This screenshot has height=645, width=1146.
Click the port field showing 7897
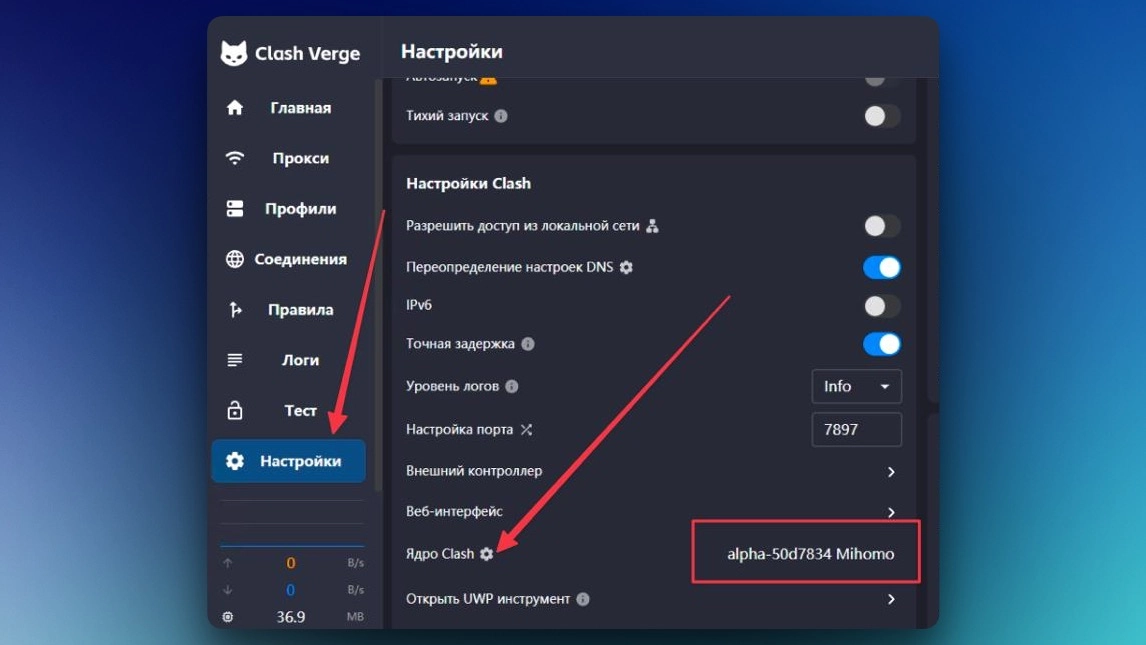point(856,430)
